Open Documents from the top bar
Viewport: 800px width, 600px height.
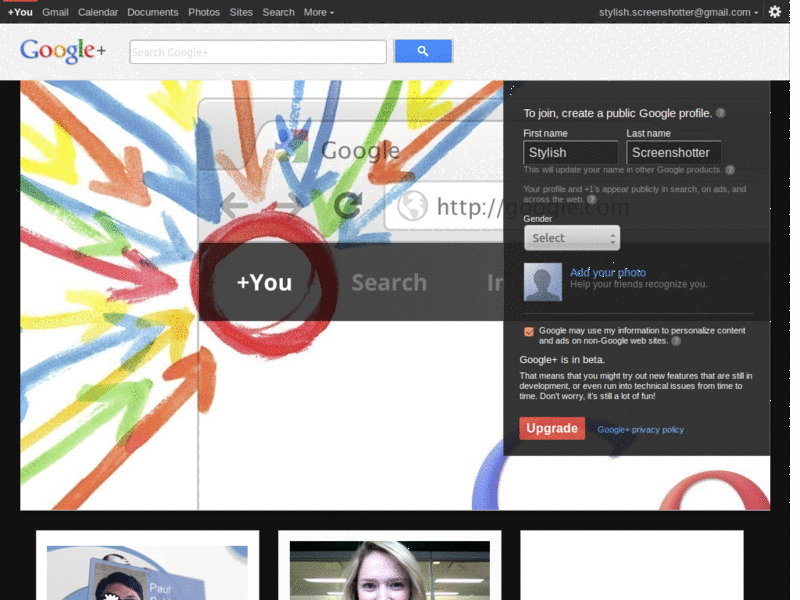pyautogui.click(x=153, y=12)
